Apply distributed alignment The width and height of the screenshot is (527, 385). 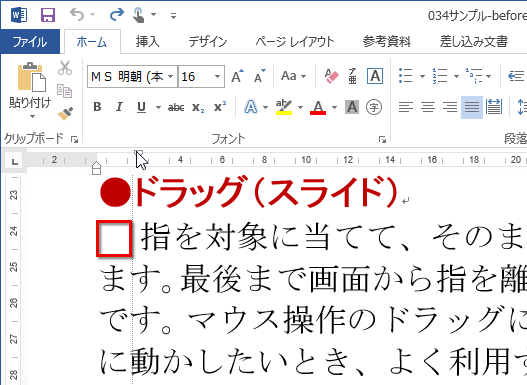point(494,107)
